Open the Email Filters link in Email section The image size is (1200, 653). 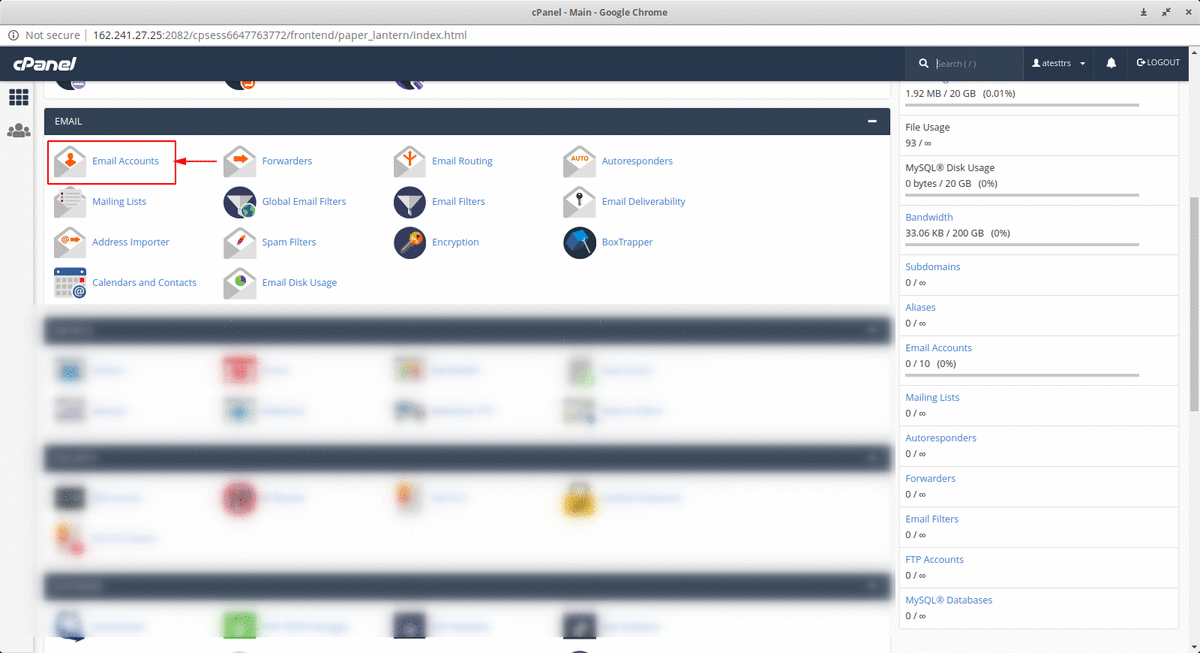coord(458,202)
